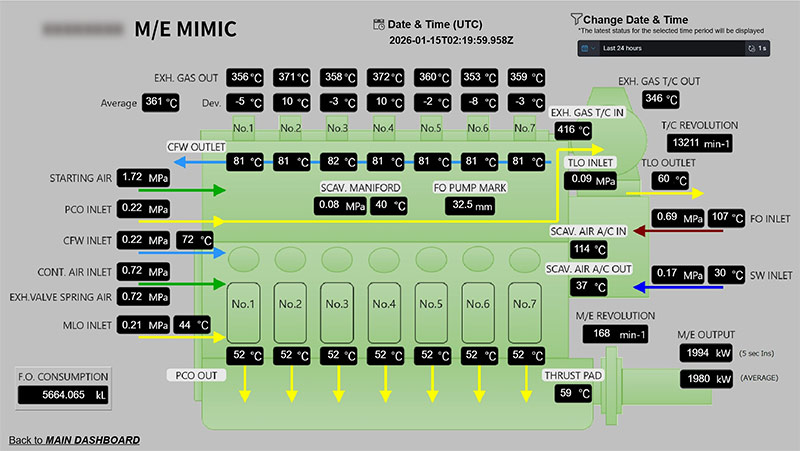This screenshot has width=800, height=451.
Task: Click the THRUST PAD 59 °C temperature
Action: [571, 394]
